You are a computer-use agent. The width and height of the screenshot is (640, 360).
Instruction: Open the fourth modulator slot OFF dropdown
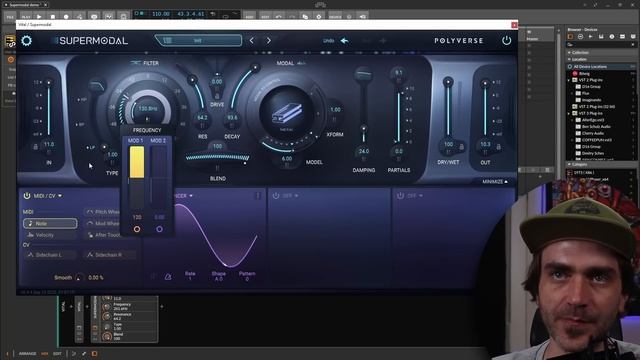pyautogui.click(x=414, y=196)
